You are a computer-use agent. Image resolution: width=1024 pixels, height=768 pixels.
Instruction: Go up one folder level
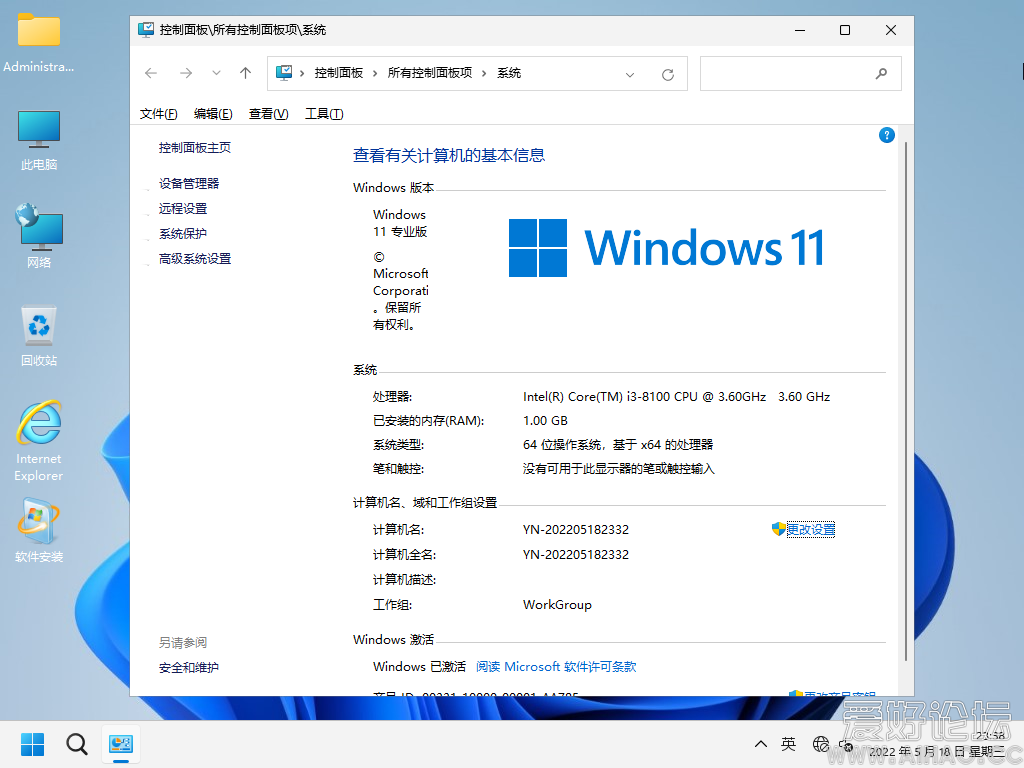pos(246,73)
